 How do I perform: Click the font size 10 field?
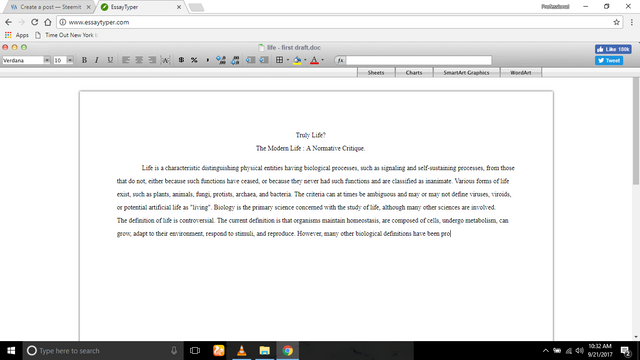(60, 60)
